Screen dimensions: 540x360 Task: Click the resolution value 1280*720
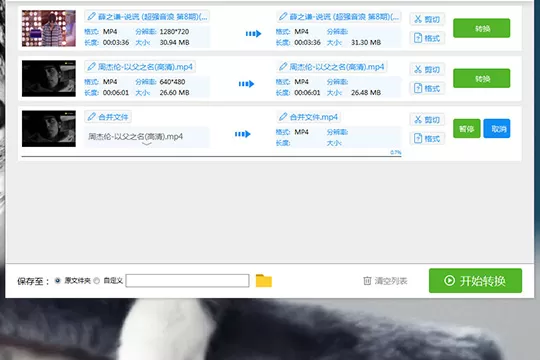click(x=174, y=32)
